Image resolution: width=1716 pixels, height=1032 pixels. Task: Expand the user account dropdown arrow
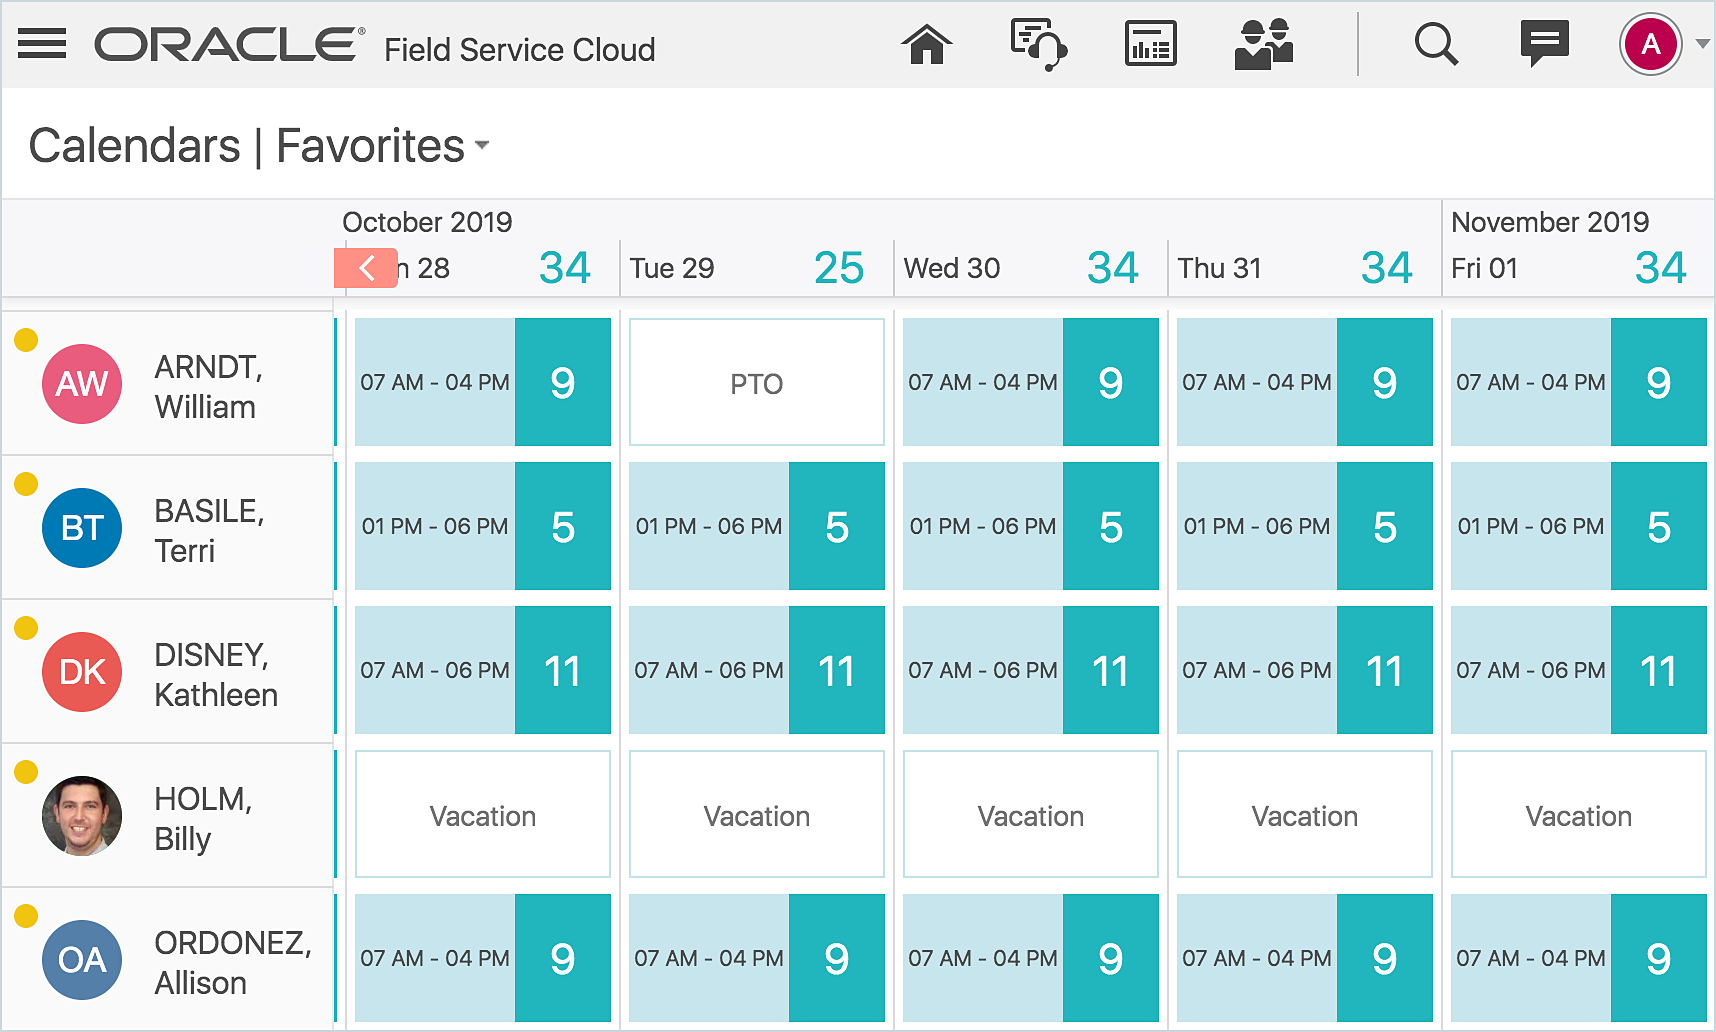click(x=1702, y=44)
